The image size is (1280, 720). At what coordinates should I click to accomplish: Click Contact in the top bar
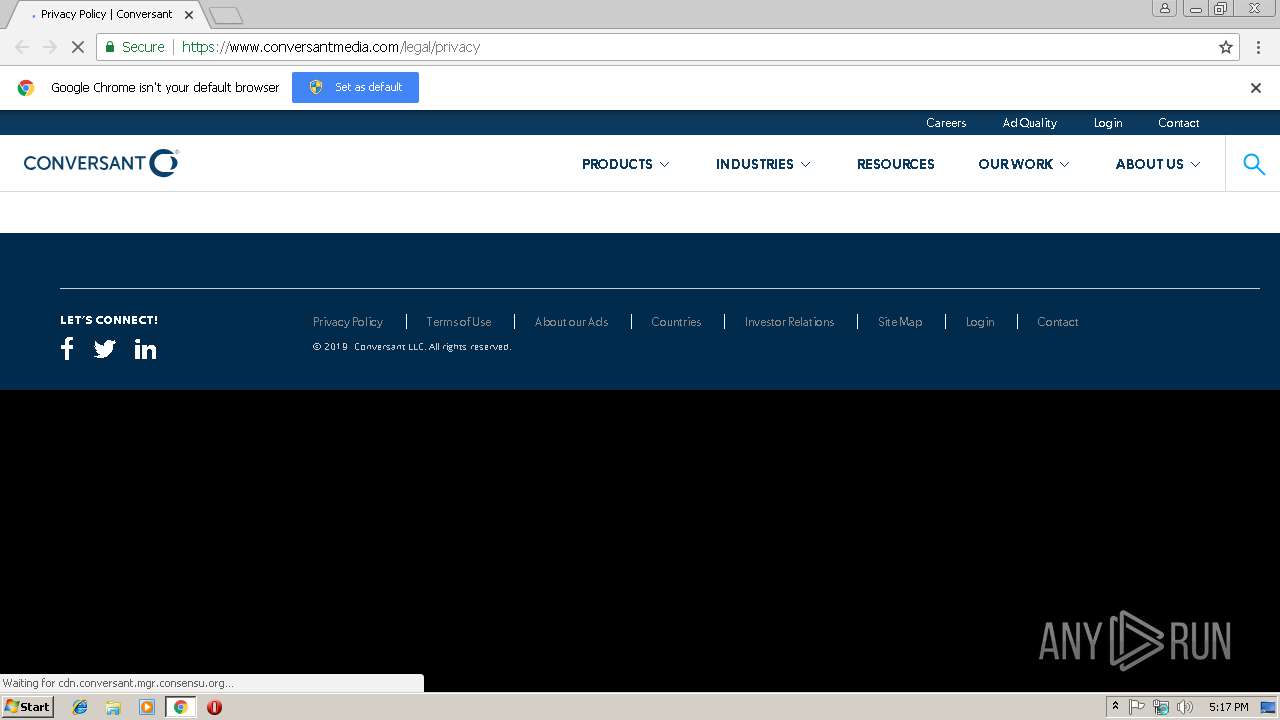click(x=1179, y=123)
